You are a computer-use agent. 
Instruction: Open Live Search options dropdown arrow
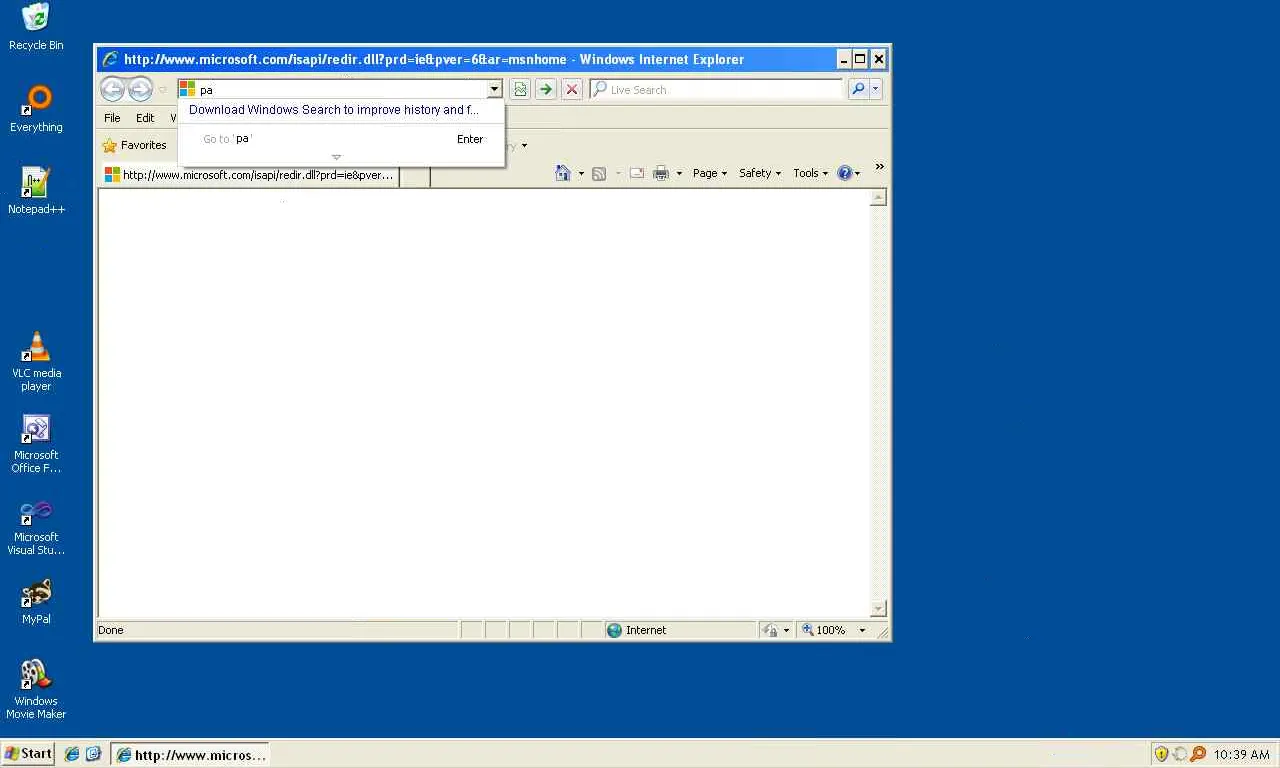tap(876, 89)
